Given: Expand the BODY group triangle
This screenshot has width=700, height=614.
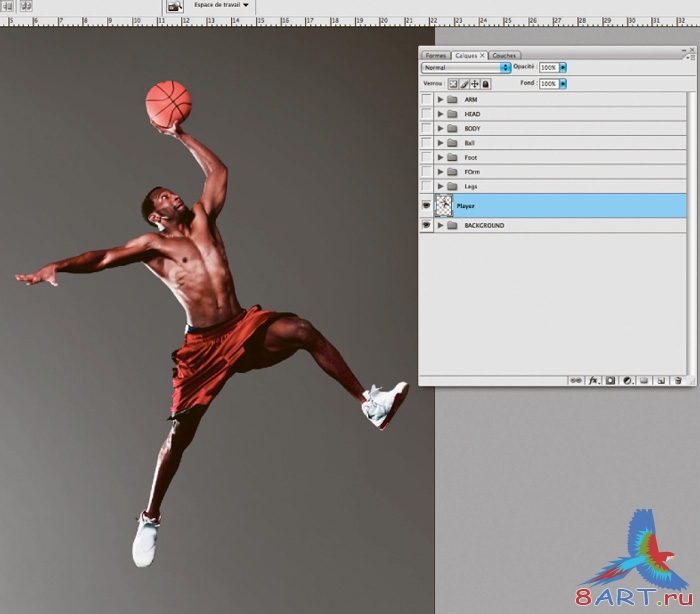Looking at the screenshot, I should coord(440,128).
